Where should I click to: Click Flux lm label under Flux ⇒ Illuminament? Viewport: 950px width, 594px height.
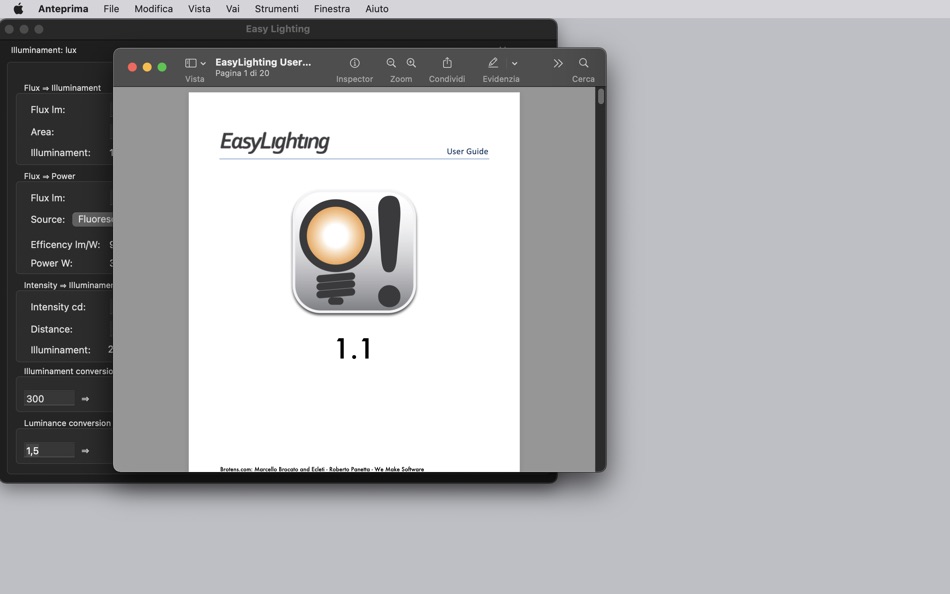[48, 110]
